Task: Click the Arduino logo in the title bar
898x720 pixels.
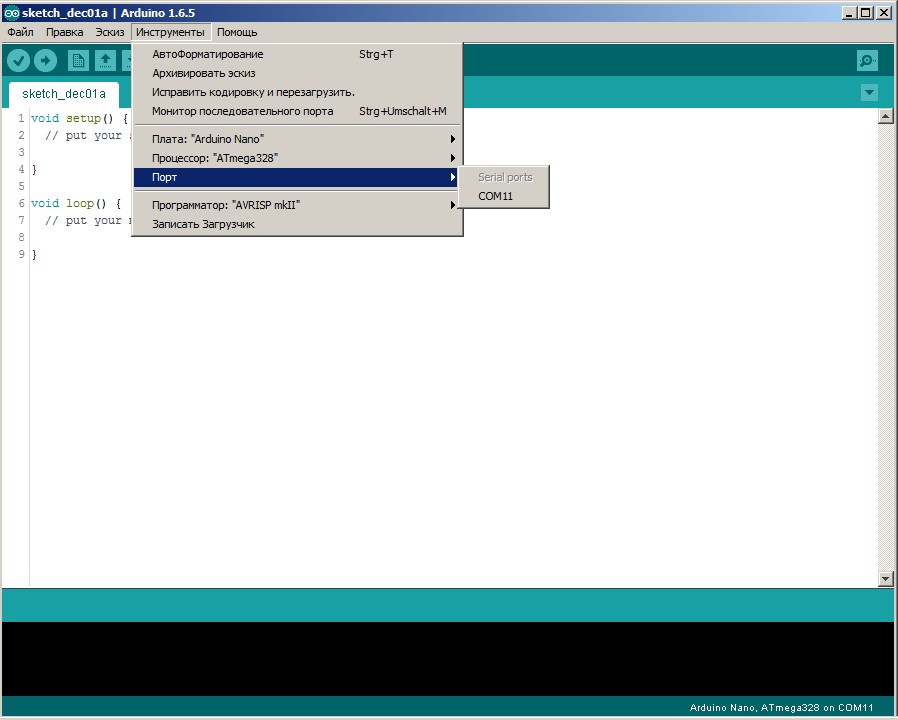Action: coord(11,13)
